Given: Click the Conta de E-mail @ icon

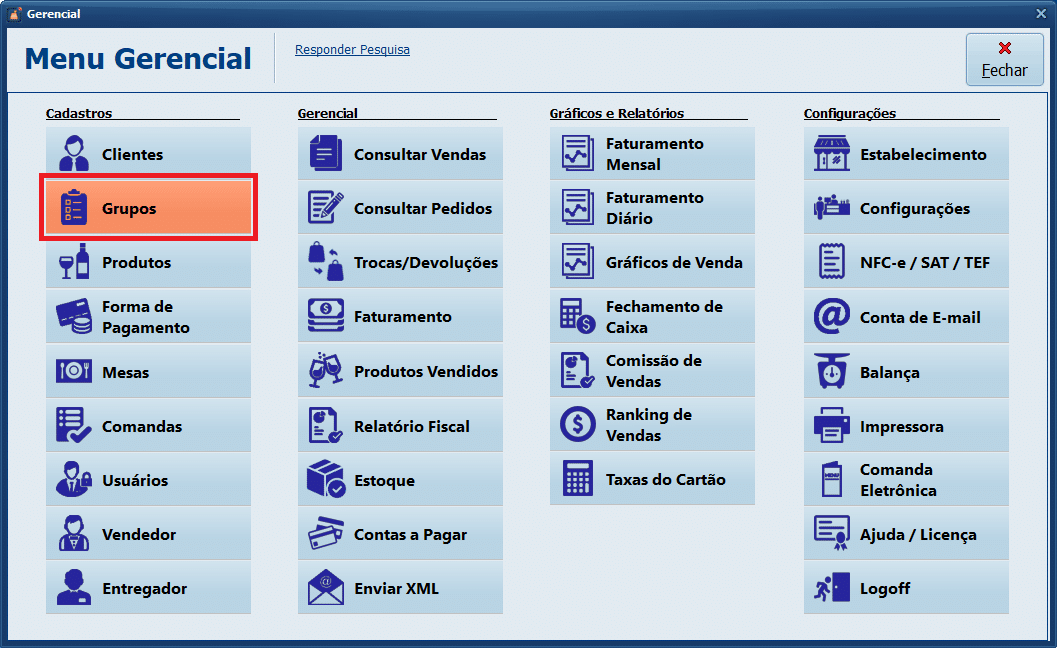Looking at the screenshot, I should [831, 317].
